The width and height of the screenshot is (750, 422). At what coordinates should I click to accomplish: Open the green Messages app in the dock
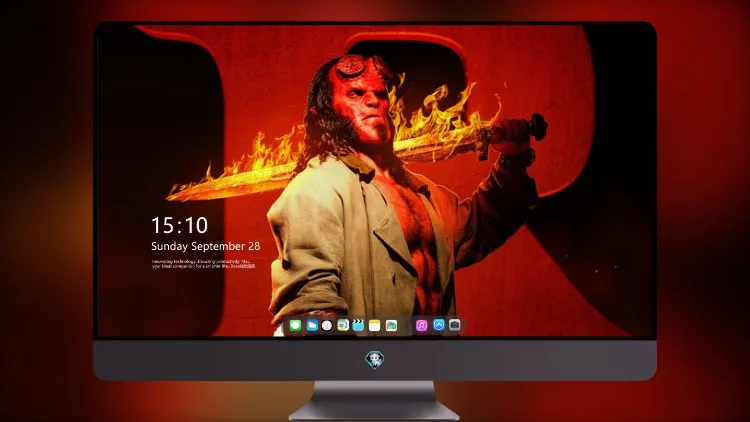tap(295, 326)
